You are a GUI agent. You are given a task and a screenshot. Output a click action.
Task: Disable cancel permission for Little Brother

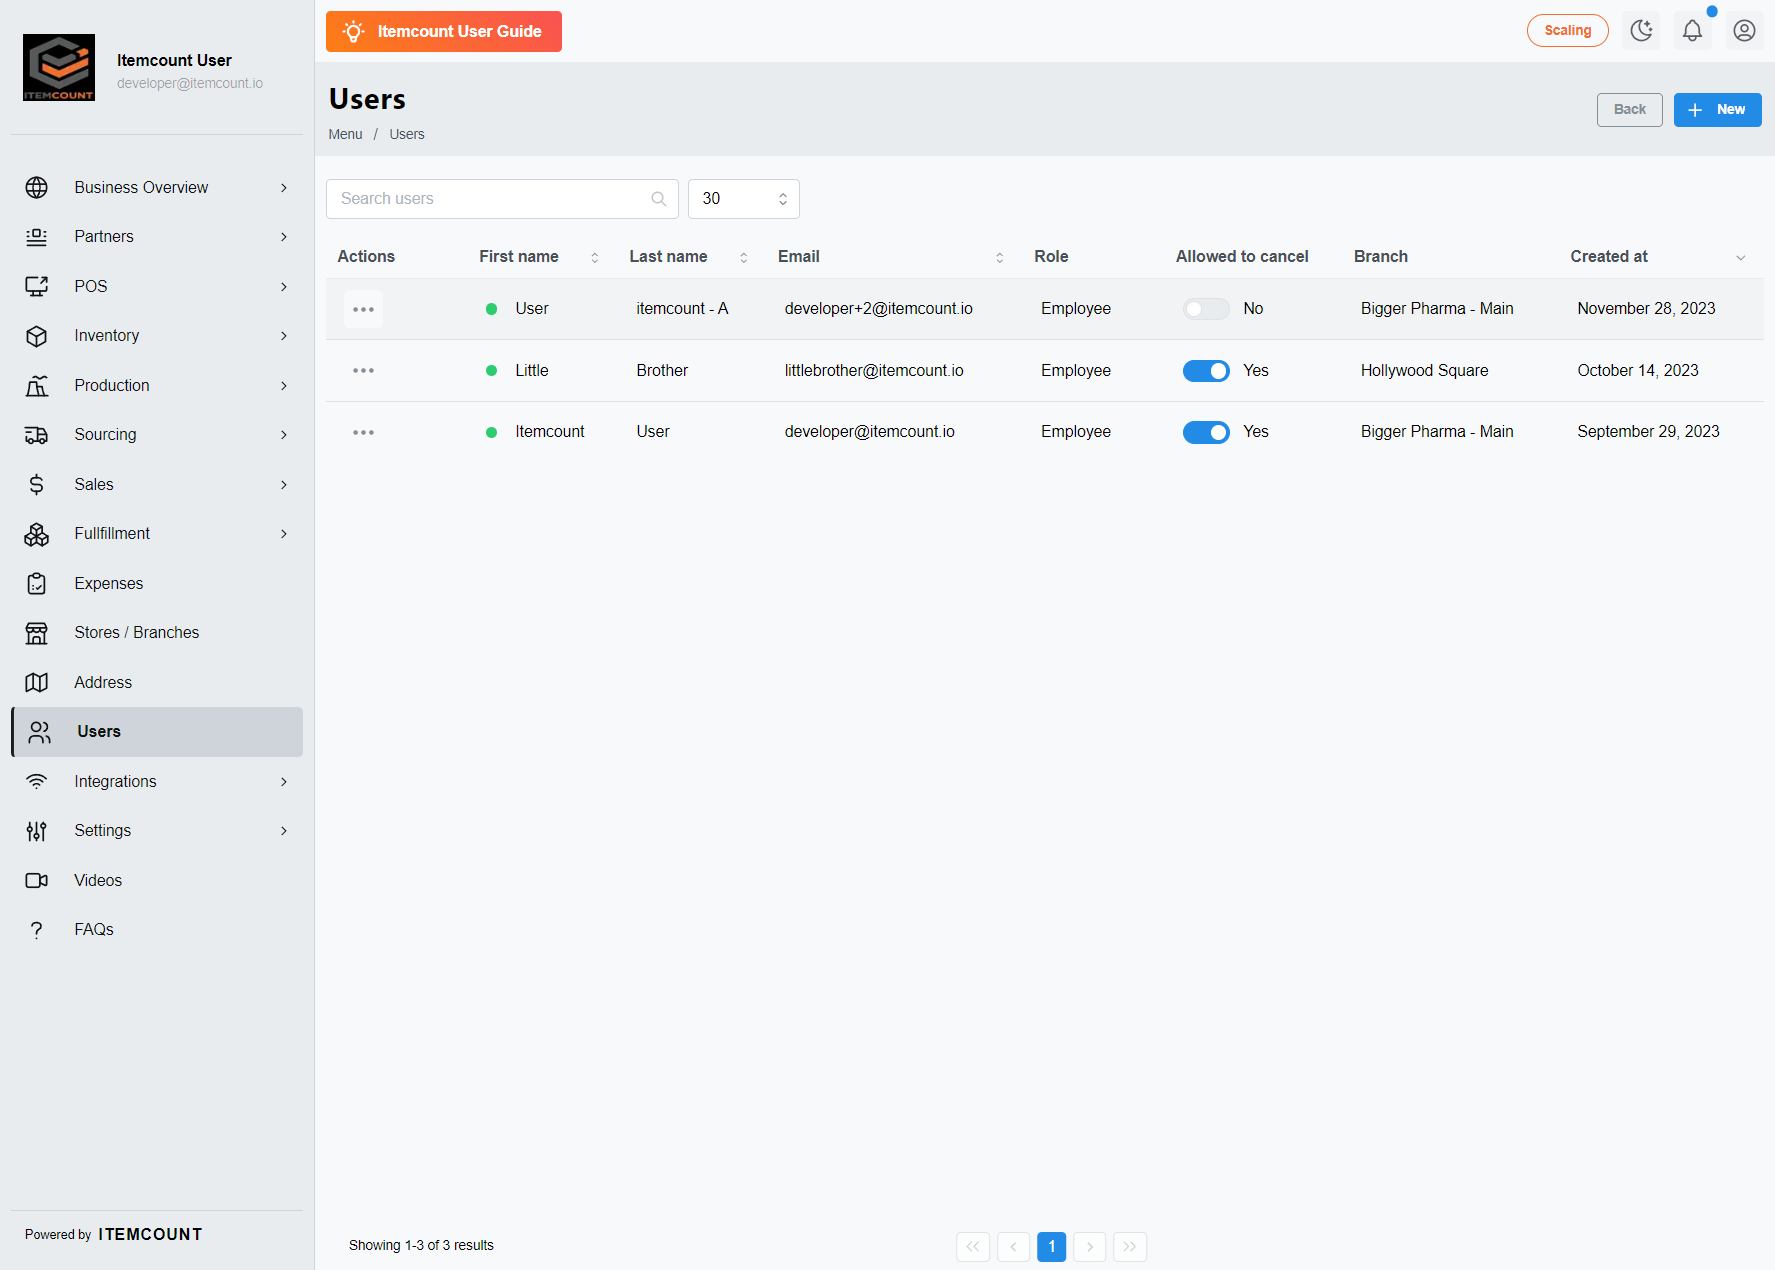click(1206, 371)
